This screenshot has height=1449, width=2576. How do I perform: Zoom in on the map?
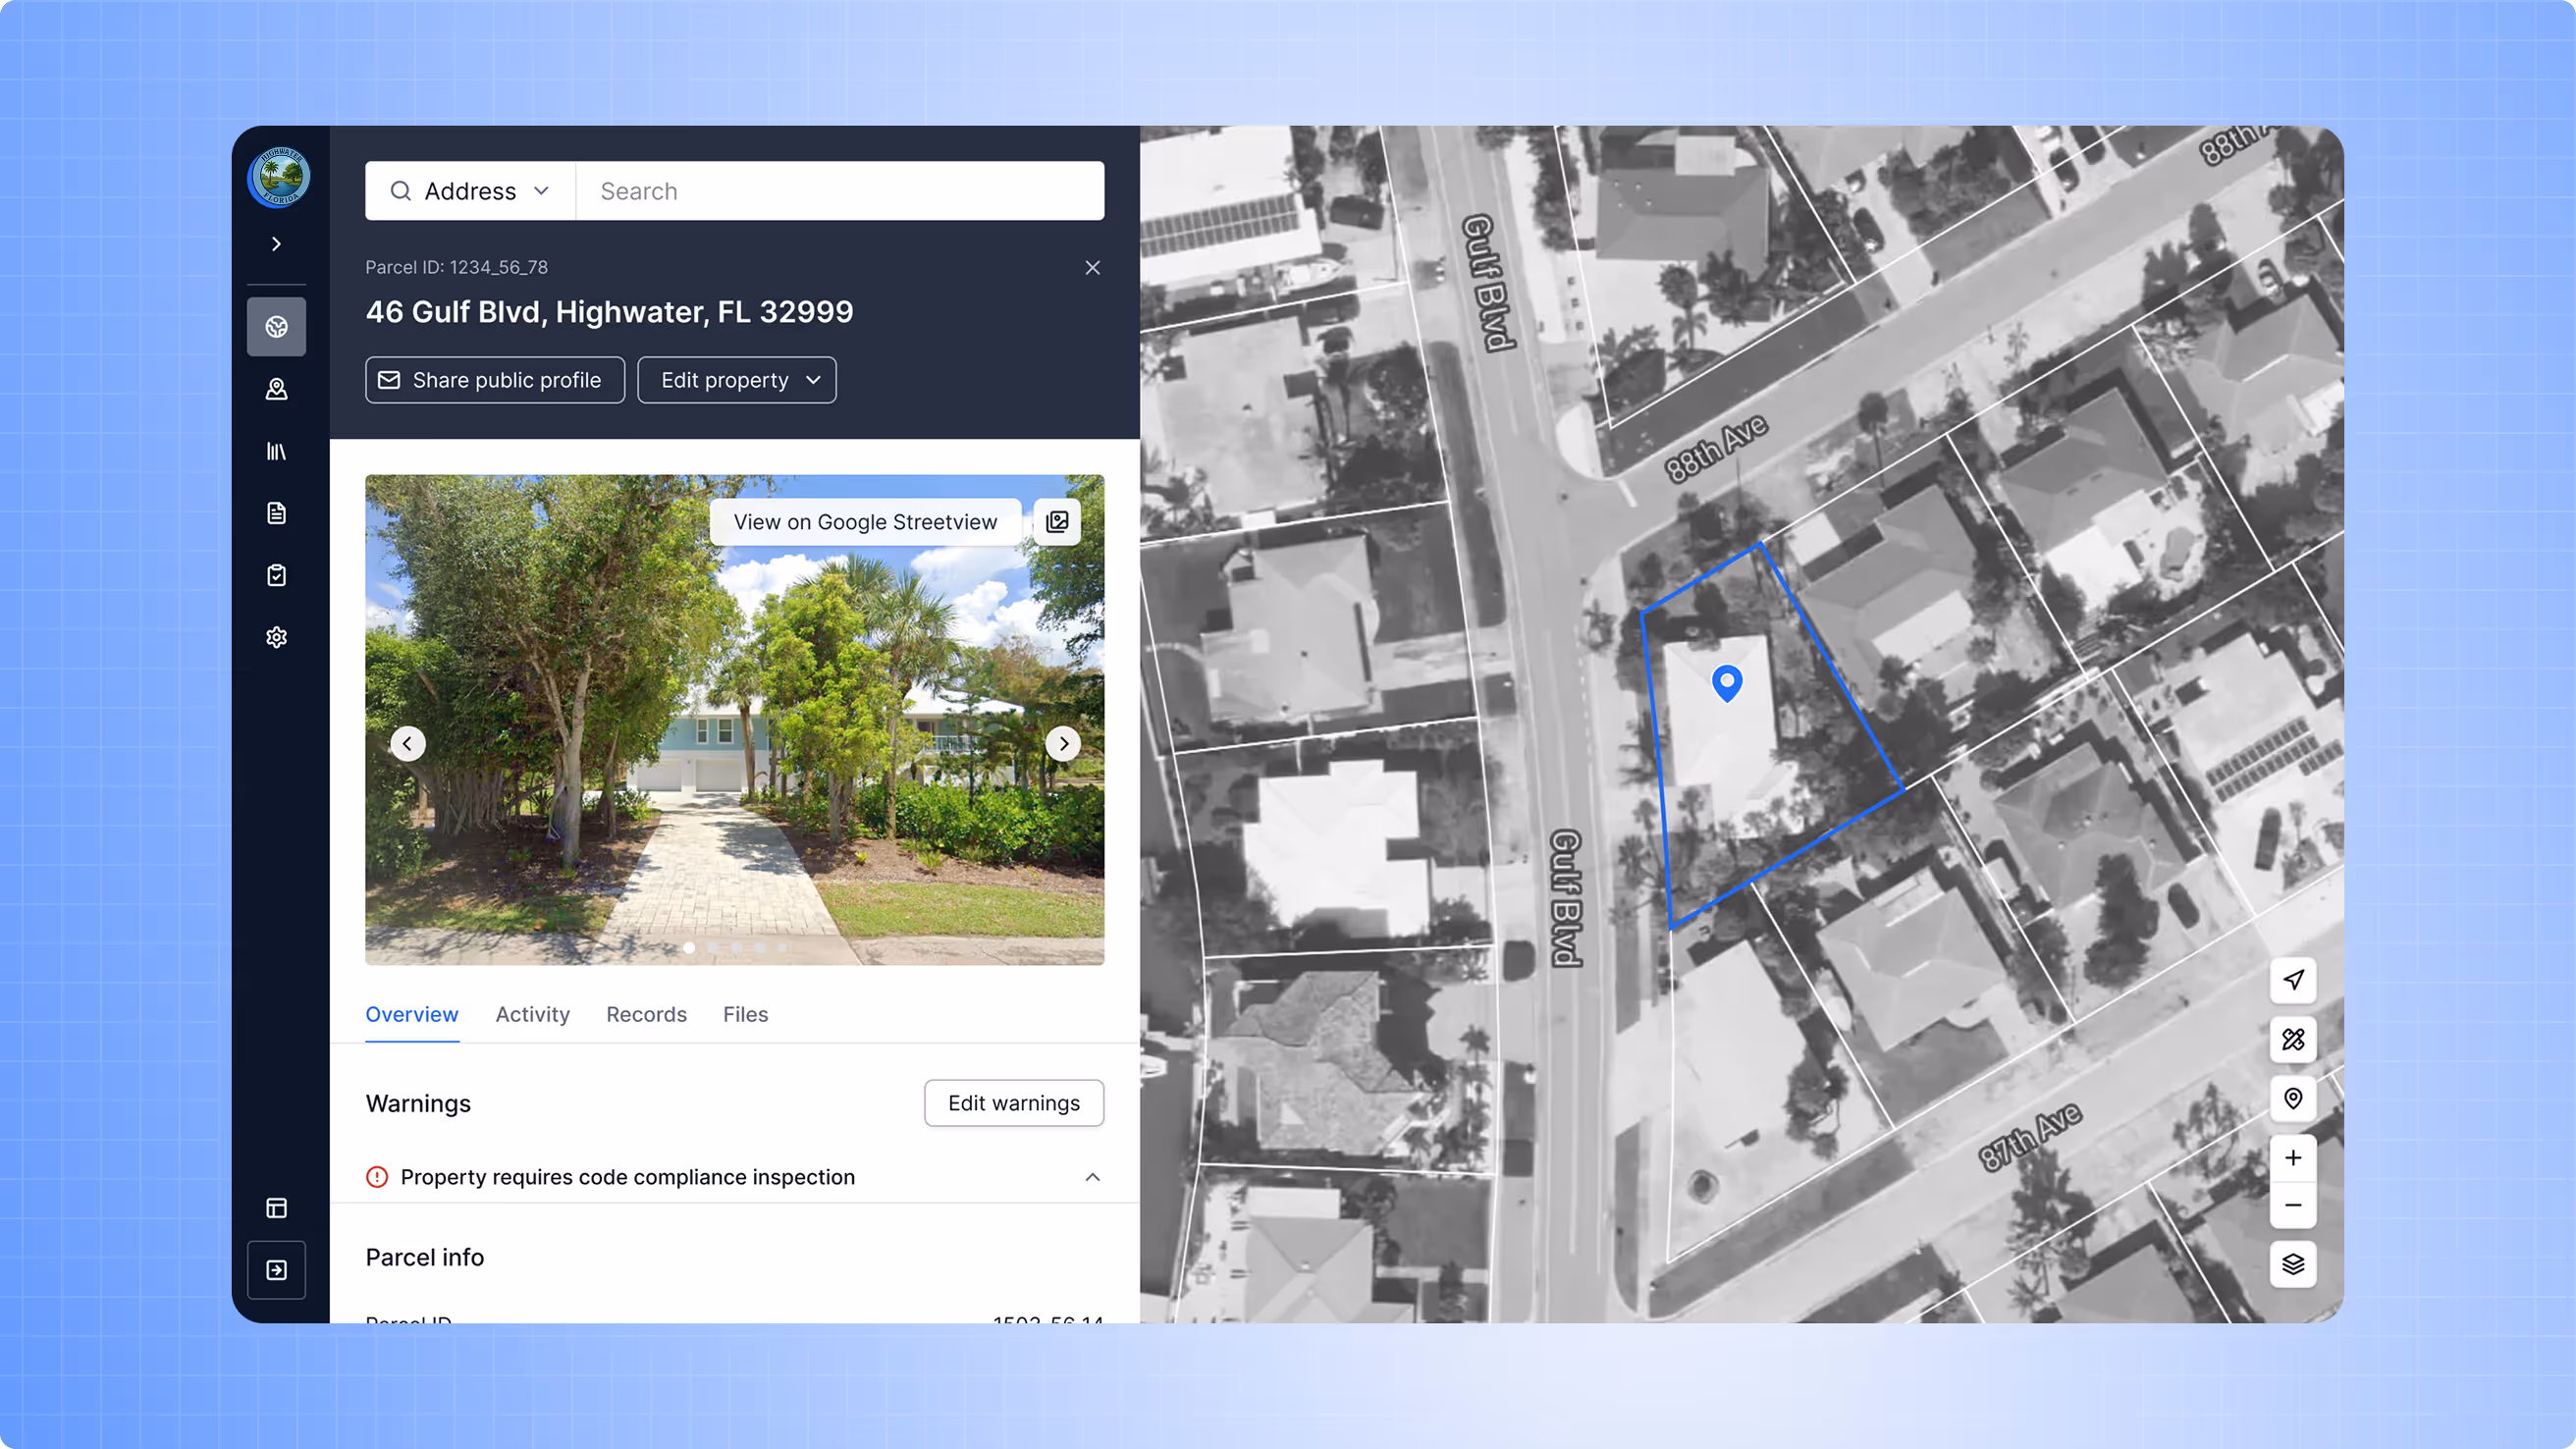(2292, 1158)
